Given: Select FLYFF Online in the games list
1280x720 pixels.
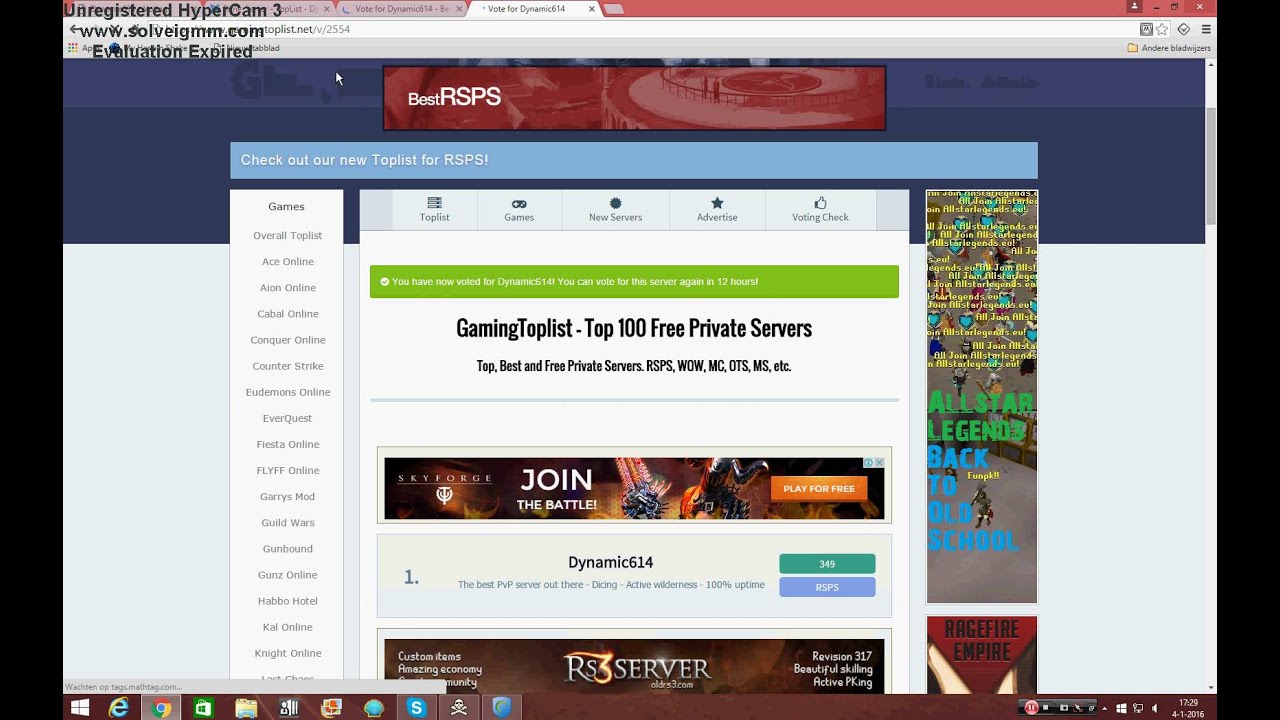Looking at the screenshot, I should (287, 470).
